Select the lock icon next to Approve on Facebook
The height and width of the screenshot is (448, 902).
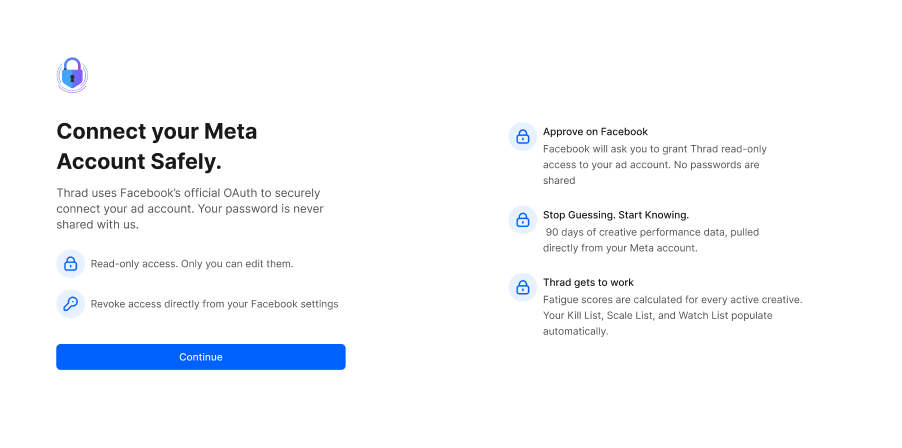[x=523, y=136]
